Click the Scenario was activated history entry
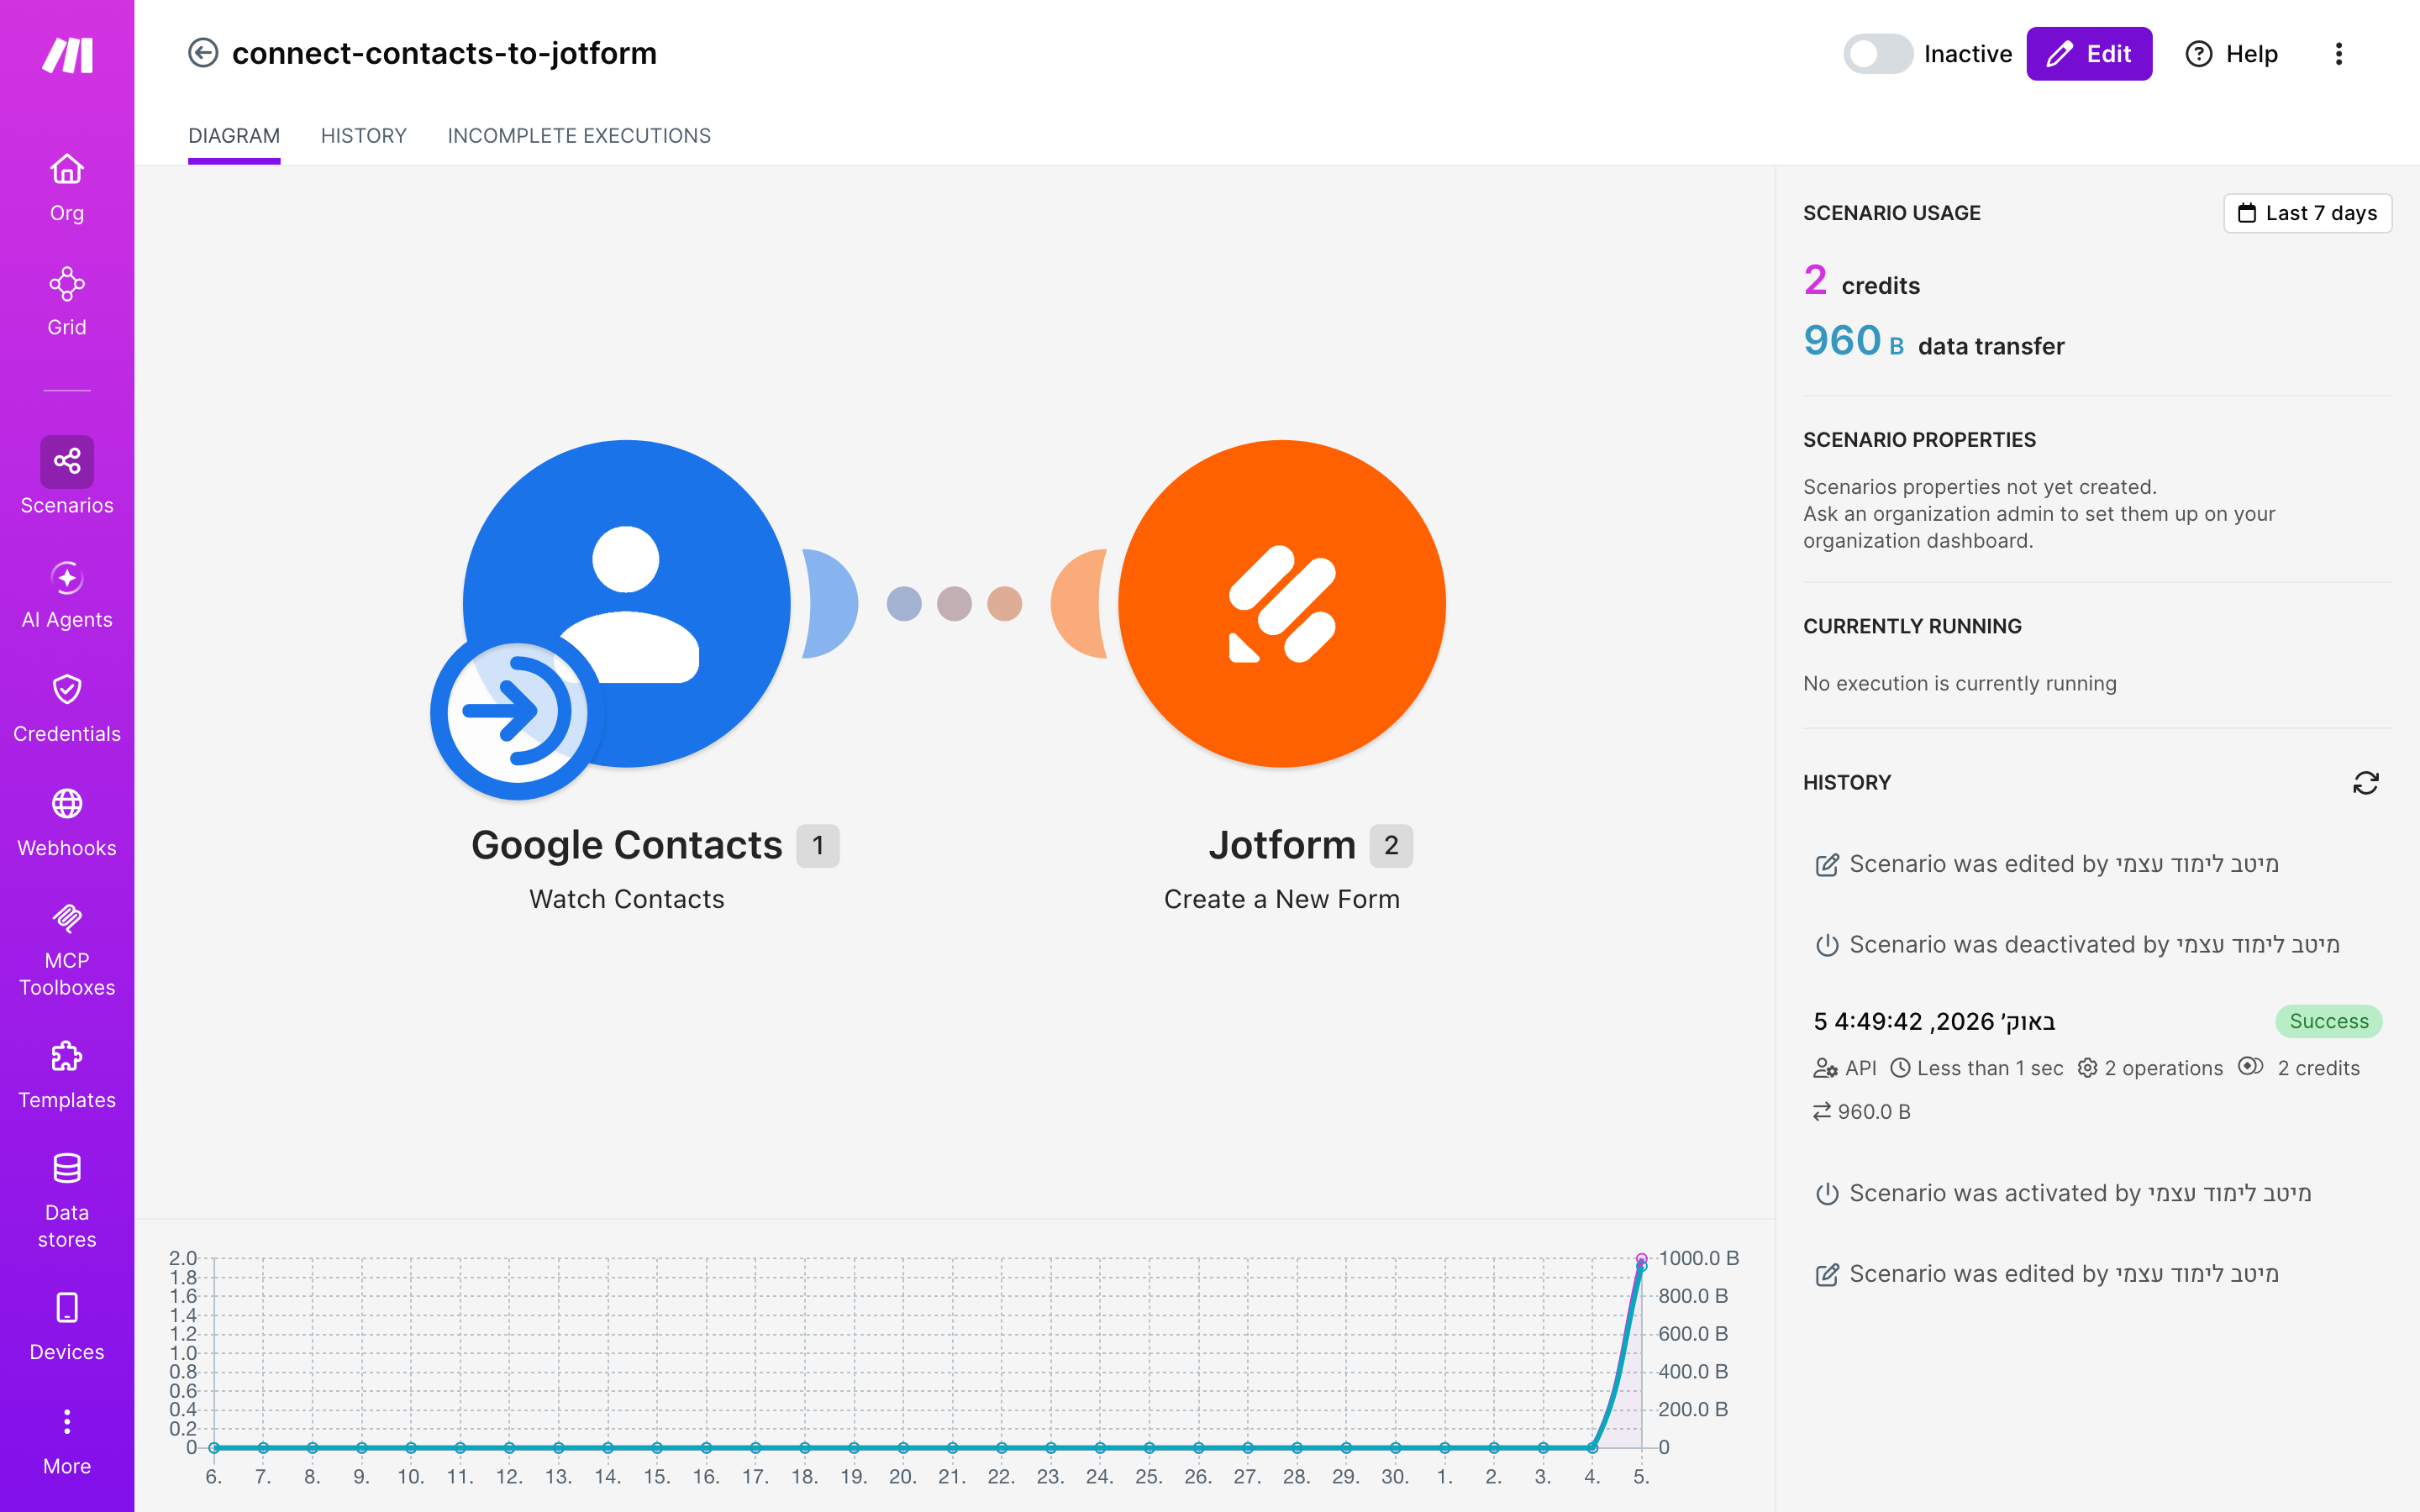The height and width of the screenshot is (1512, 2420). click(2063, 1193)
